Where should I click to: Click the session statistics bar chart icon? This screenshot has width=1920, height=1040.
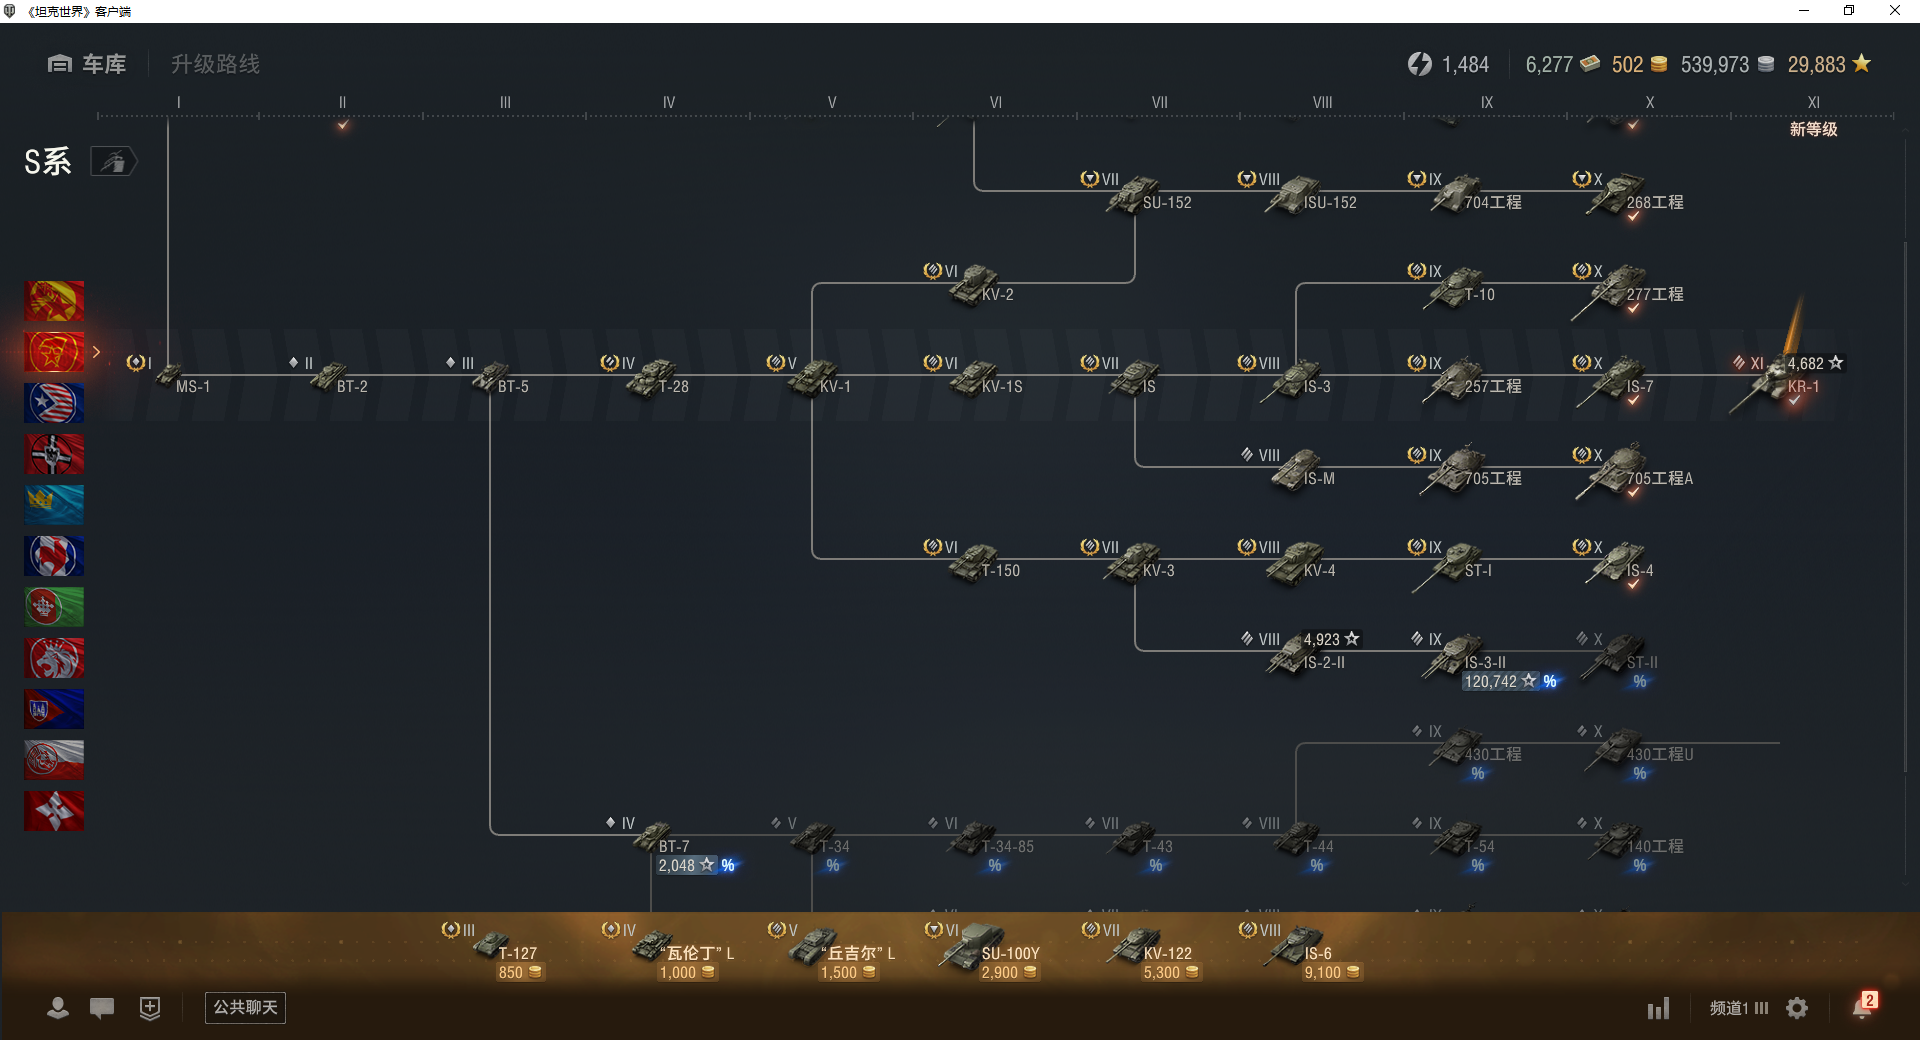tap(1658, 1008)
